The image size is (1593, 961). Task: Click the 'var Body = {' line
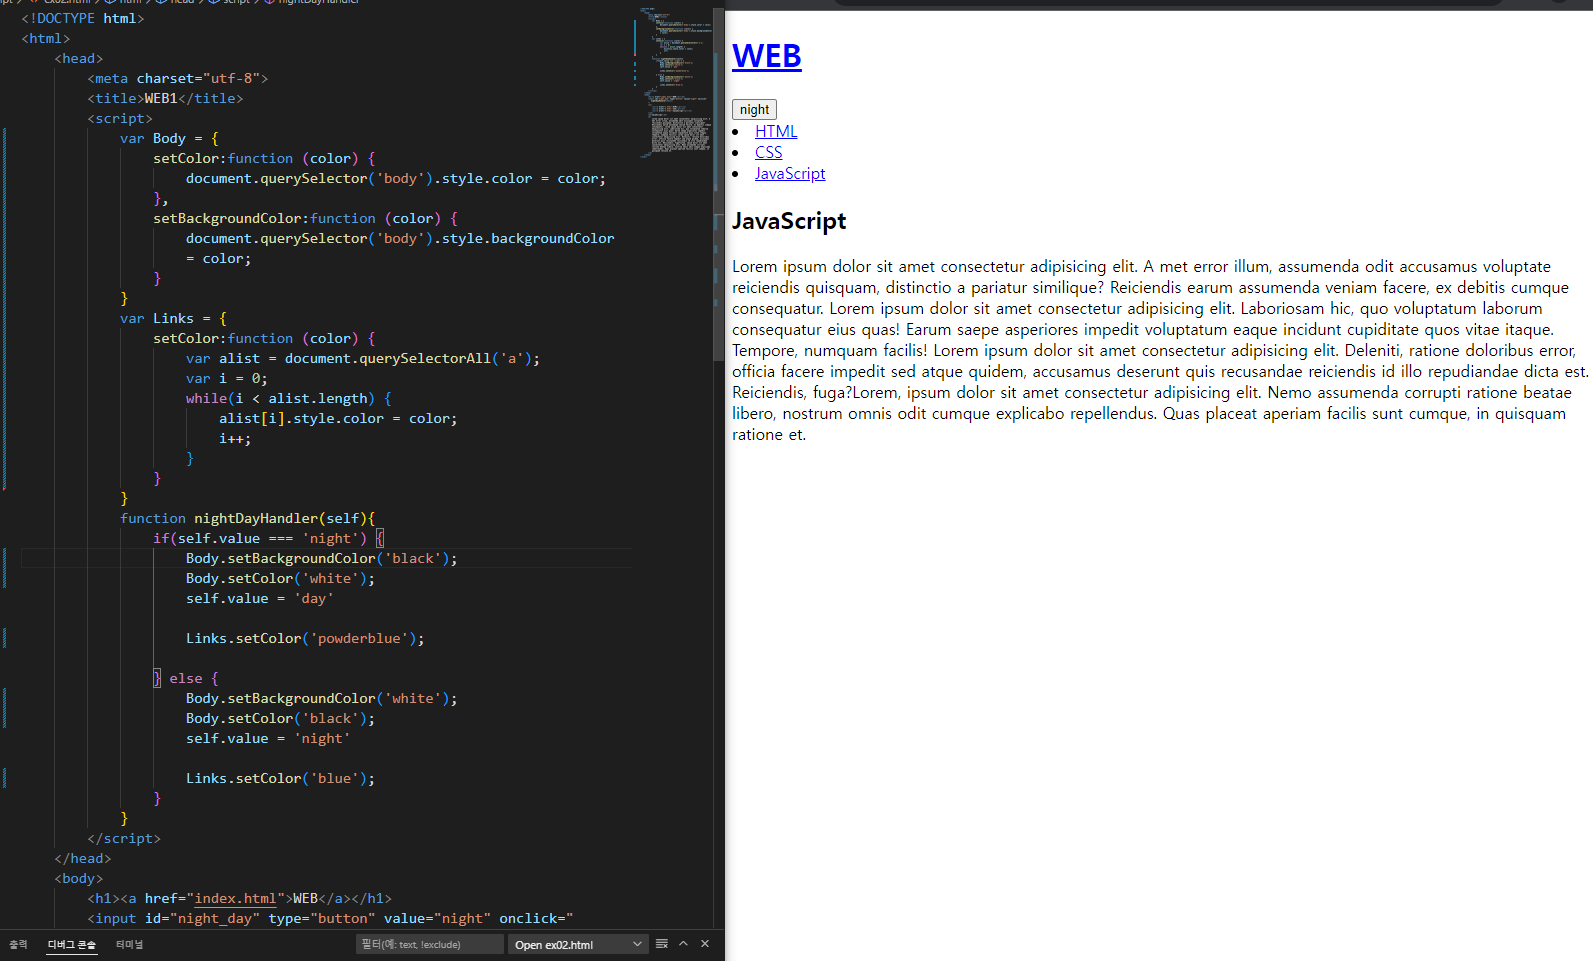(x=169, y=138)
